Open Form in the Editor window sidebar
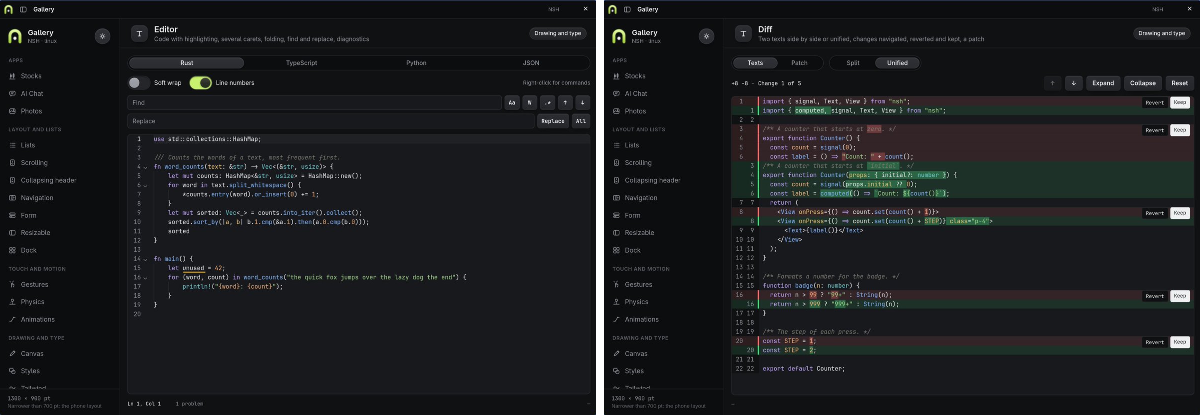 tap(58, 215)
